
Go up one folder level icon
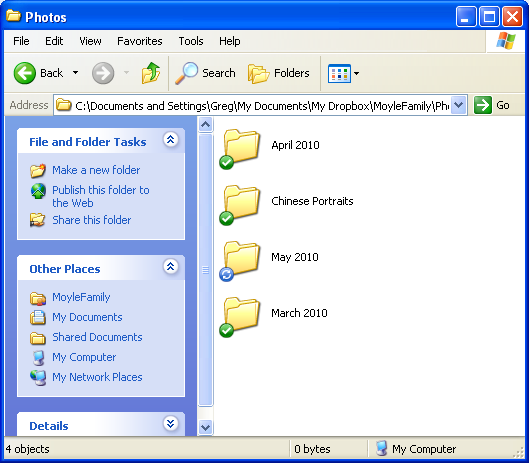(x=150, y=73)
